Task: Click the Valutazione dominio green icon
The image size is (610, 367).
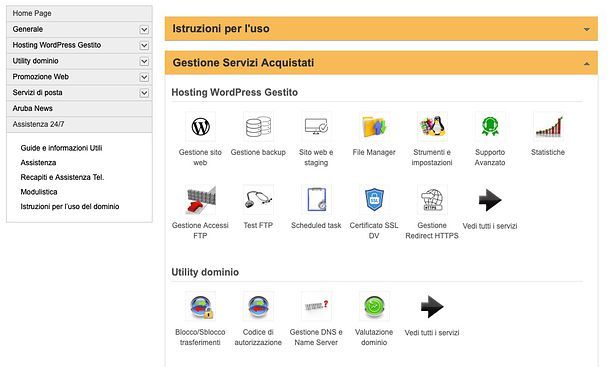Action: point(374,306)
